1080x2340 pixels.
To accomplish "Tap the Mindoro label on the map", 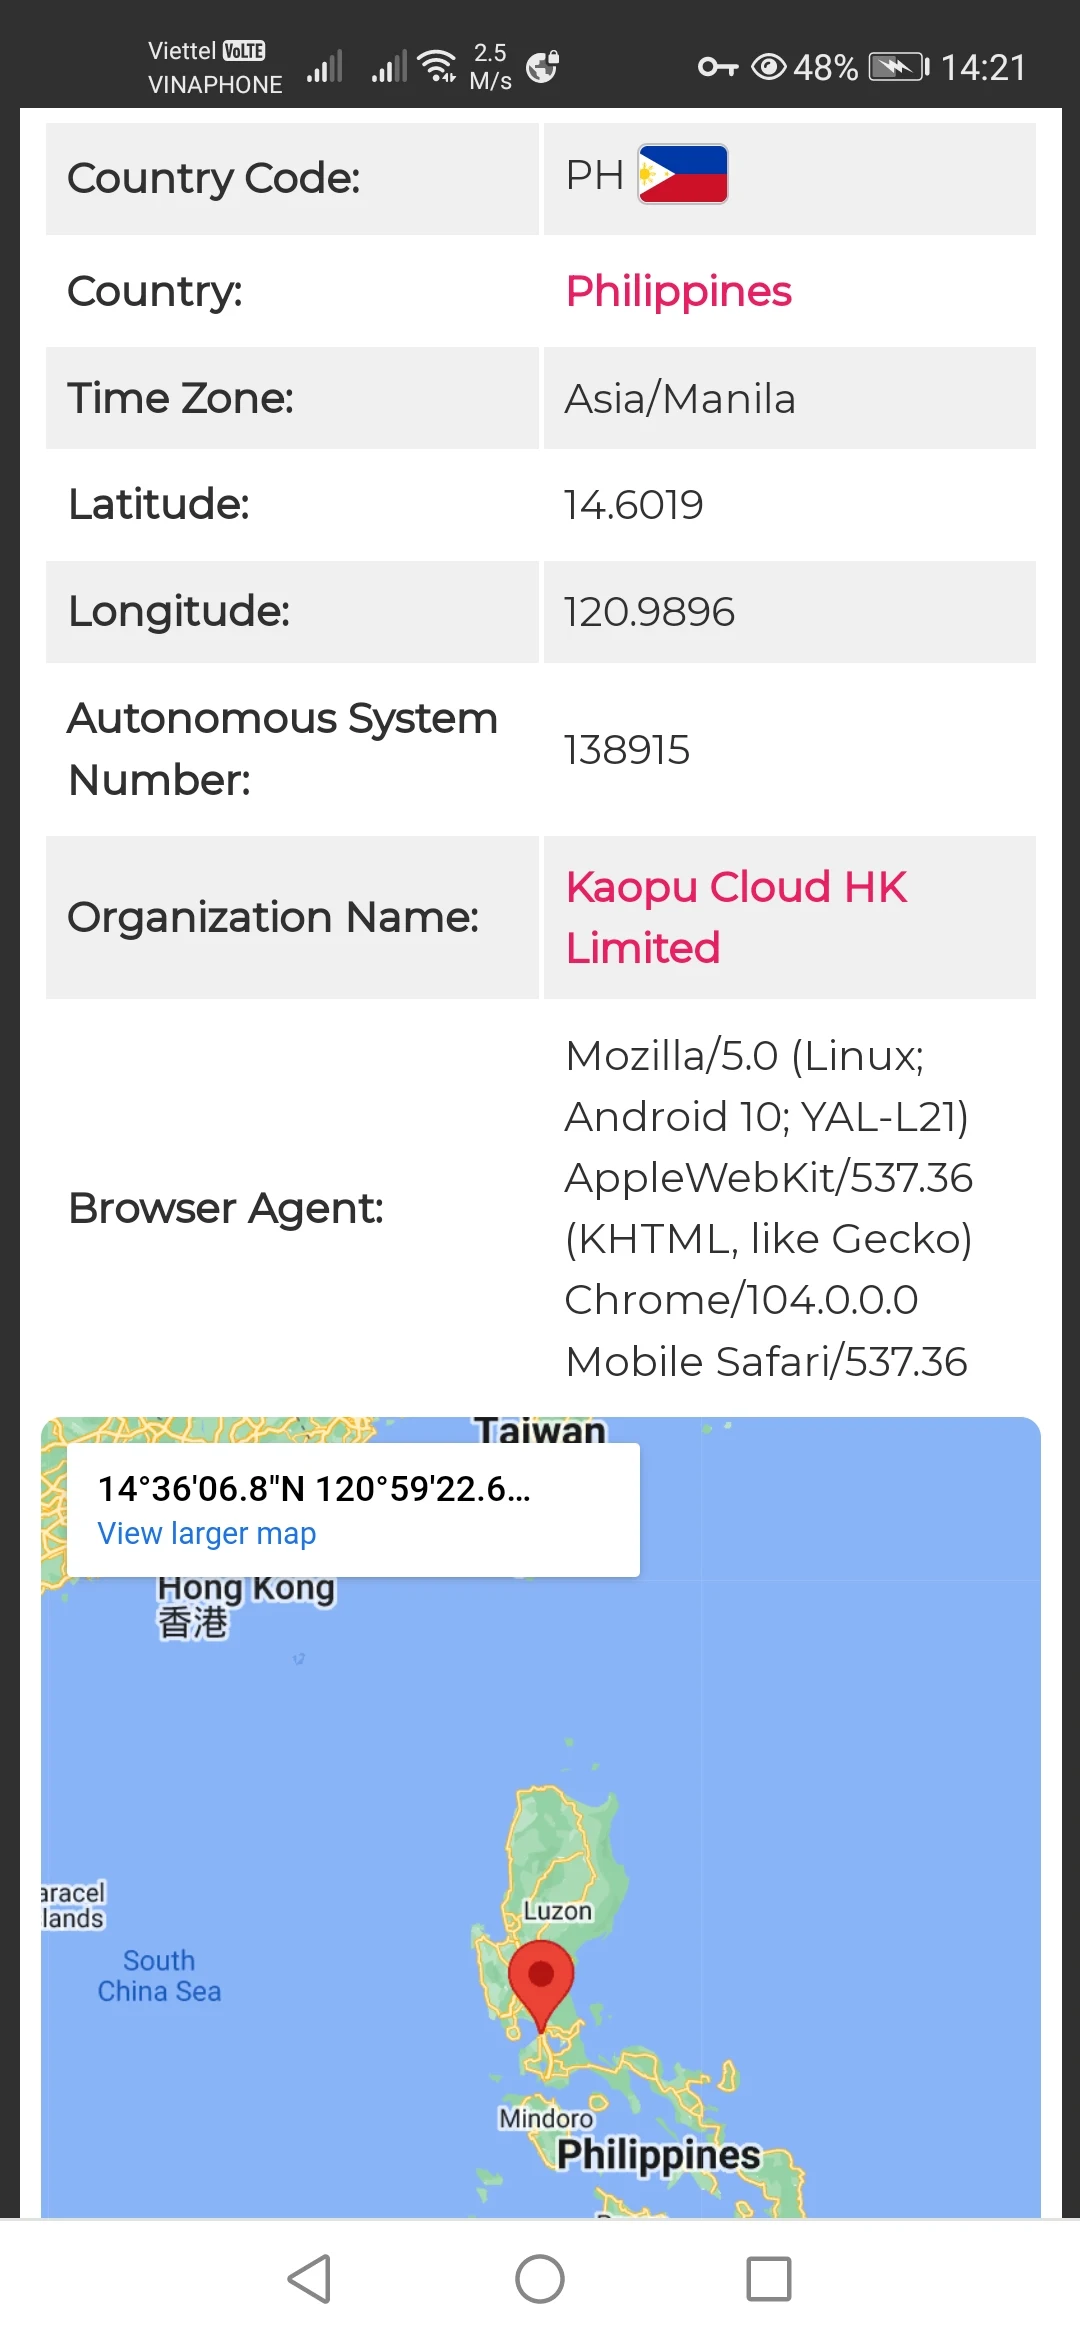I will (x=546, y=2118).
